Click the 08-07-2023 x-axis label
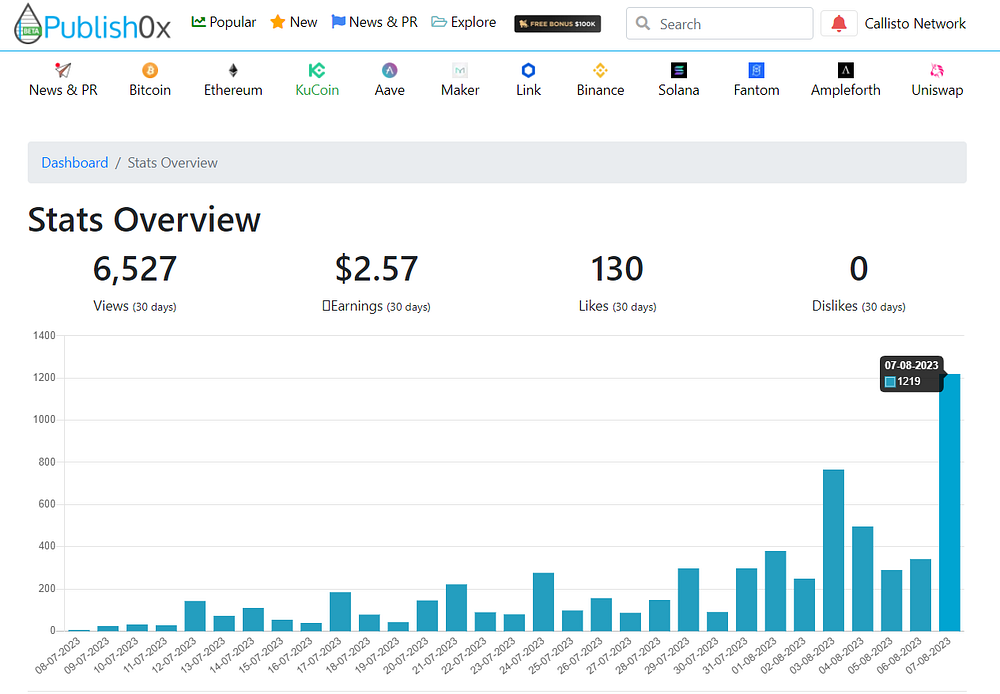1000x694 pixels. pos(58,655)
